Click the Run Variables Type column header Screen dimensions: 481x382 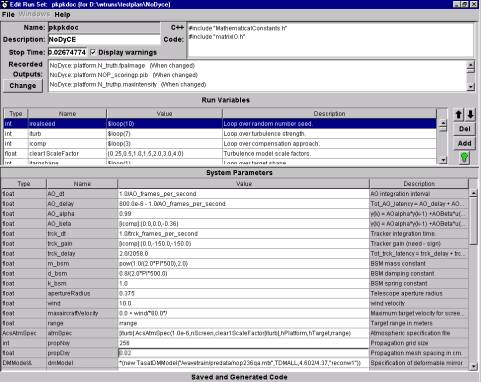(x=16, y=114)
